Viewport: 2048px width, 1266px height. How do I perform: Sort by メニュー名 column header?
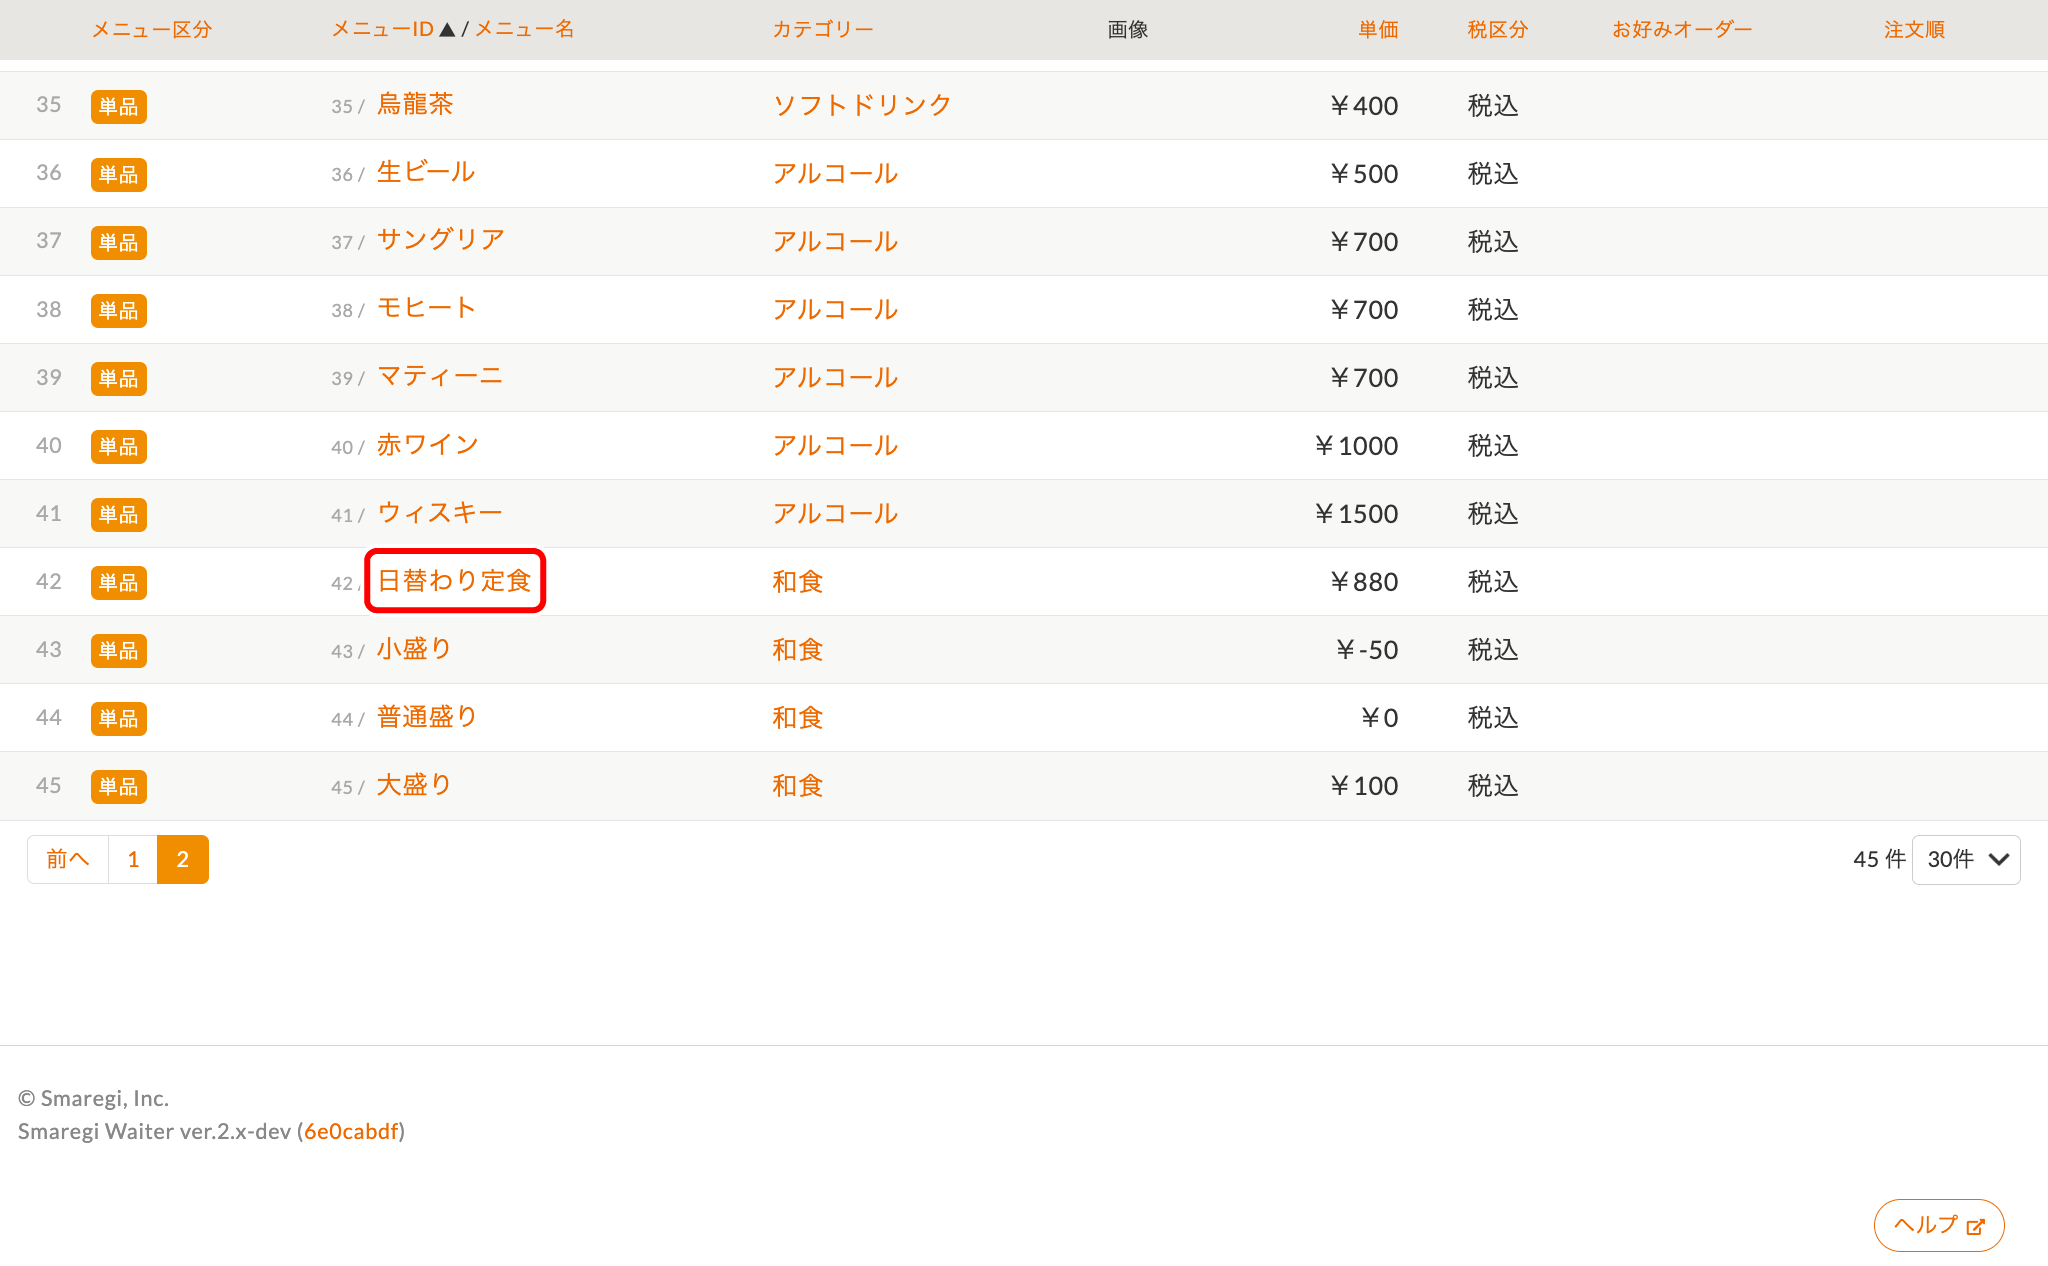525,30
